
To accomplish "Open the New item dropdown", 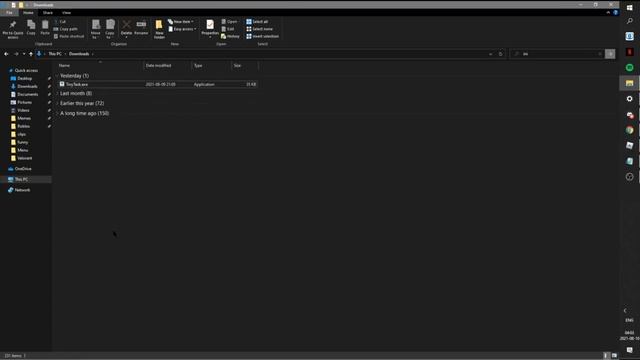I will point(181,22).
